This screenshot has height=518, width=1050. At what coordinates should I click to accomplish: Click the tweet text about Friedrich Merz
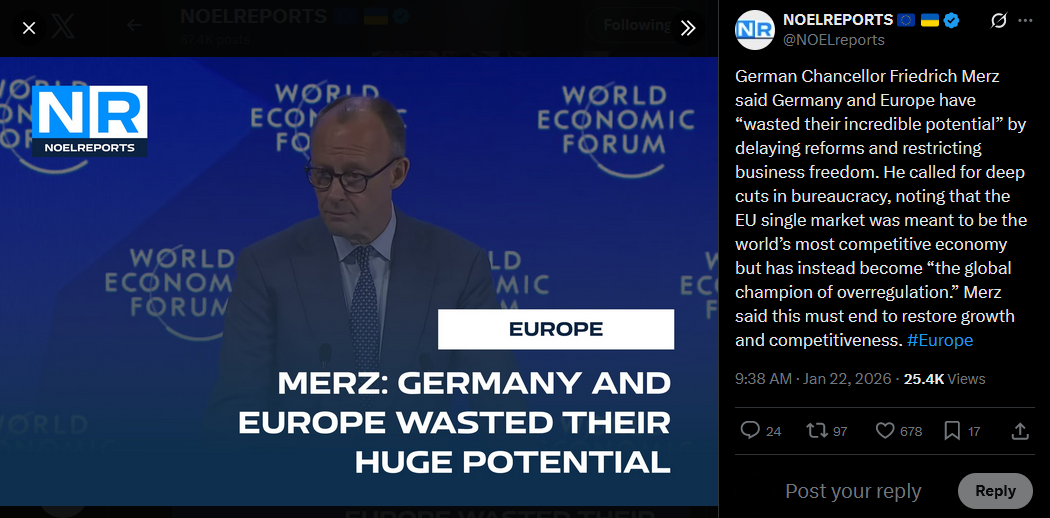[881, 208]
